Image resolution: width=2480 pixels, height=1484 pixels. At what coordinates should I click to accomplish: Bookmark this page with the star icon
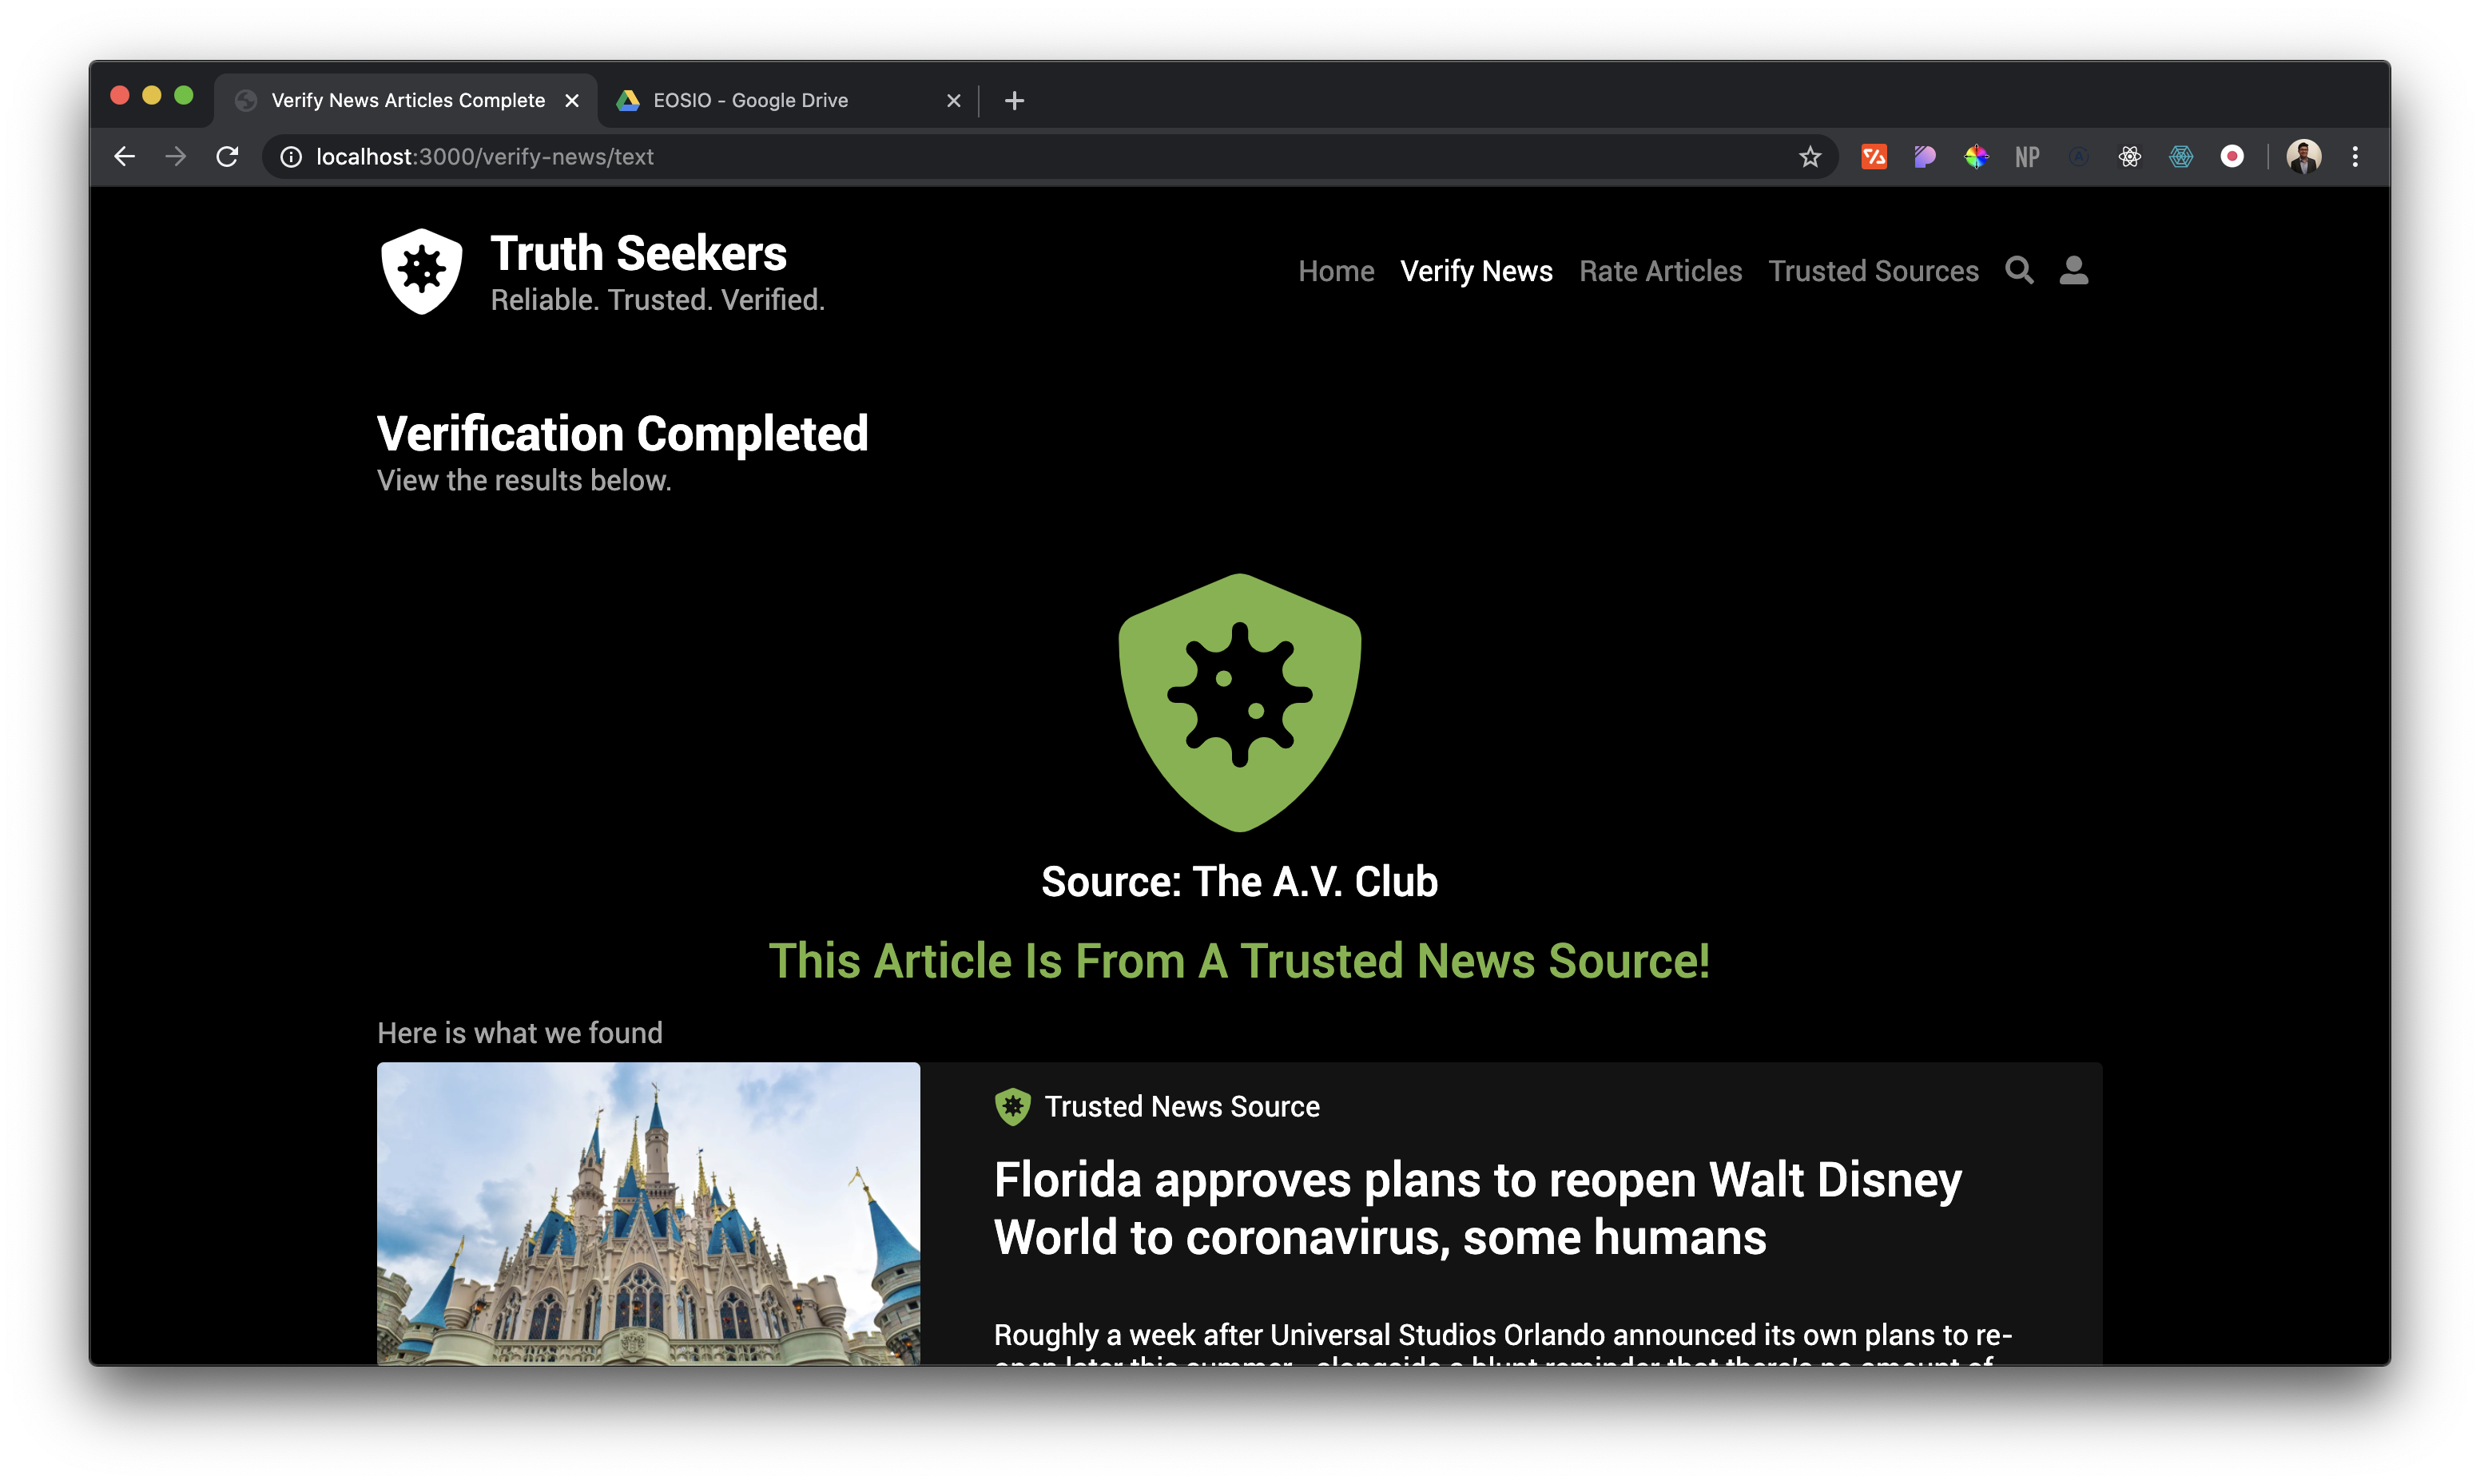[x=1809, y=157]
